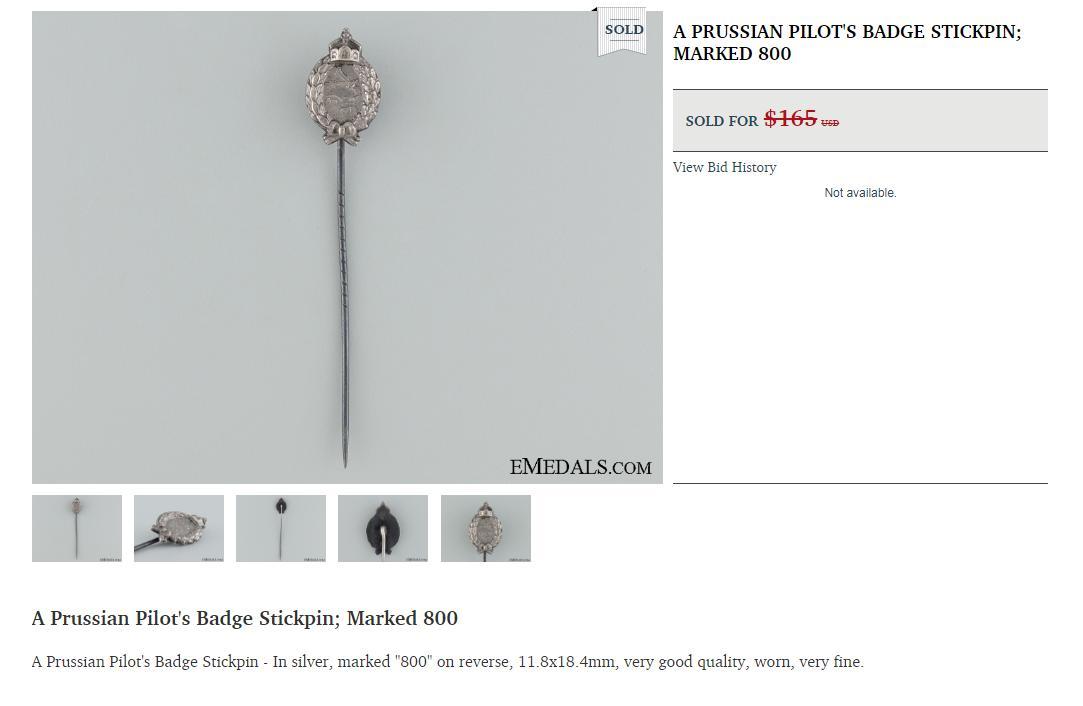The image size is (1083, 706).
Task: View the dark reverse close-up thumbnail
Action: pyautogui.click(x=383, y=528)
